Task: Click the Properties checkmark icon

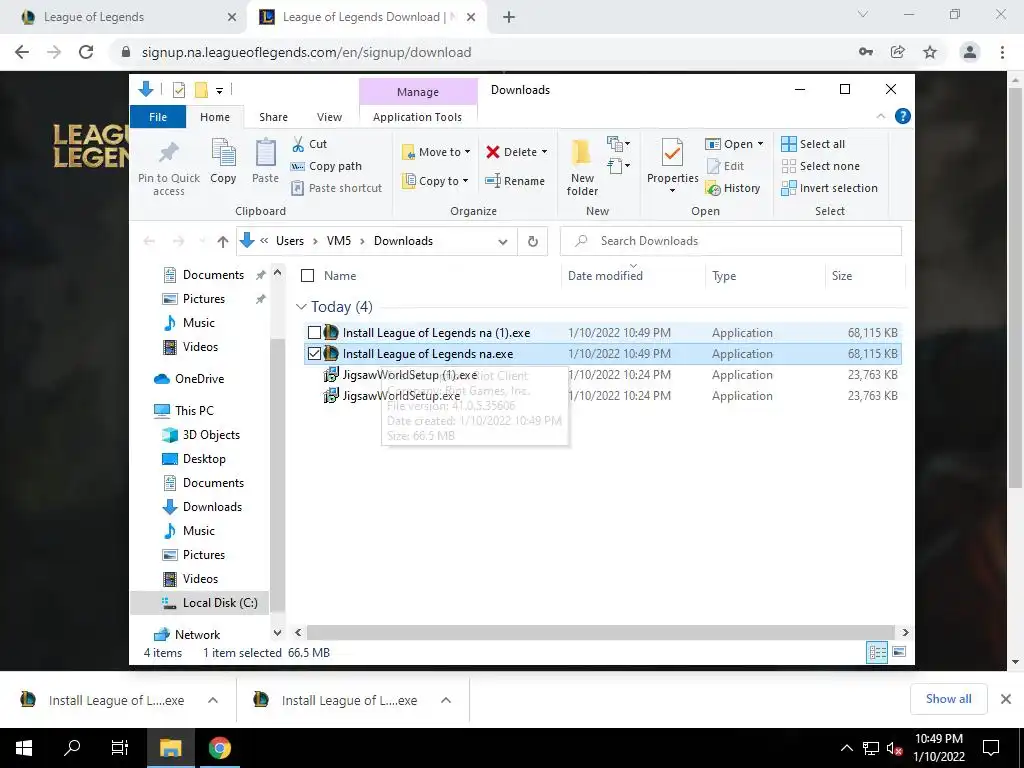Action: coord(672,153)
